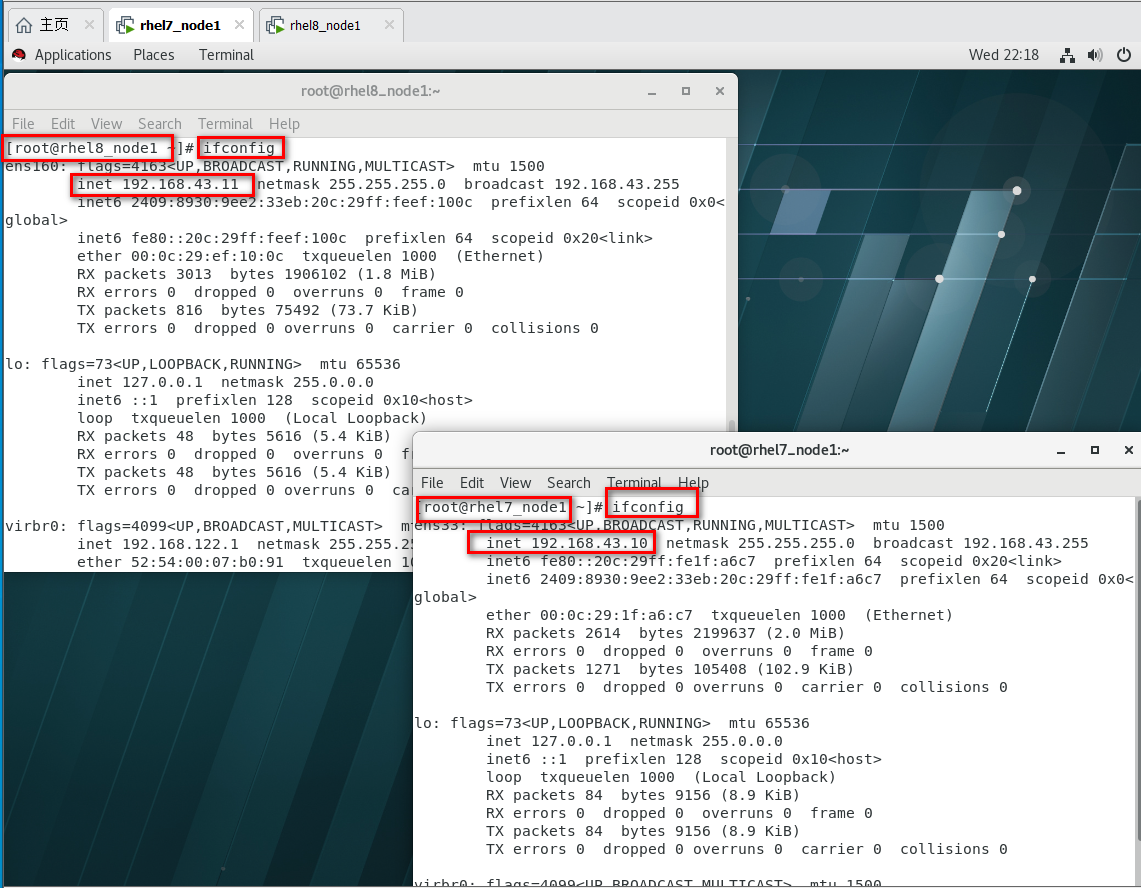1141x888 pixels.
Task: Open Terminal menu in the rhel7_node1 terminal
Action: coord(634,483)
